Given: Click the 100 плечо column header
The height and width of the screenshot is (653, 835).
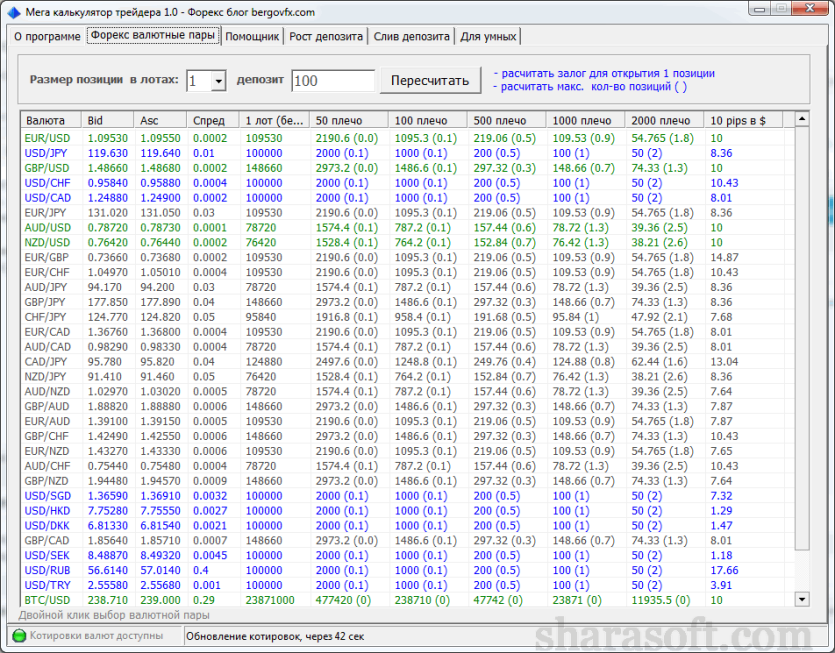Looking at the screenshot, I should pyautogui.click(x=428, y=120).
